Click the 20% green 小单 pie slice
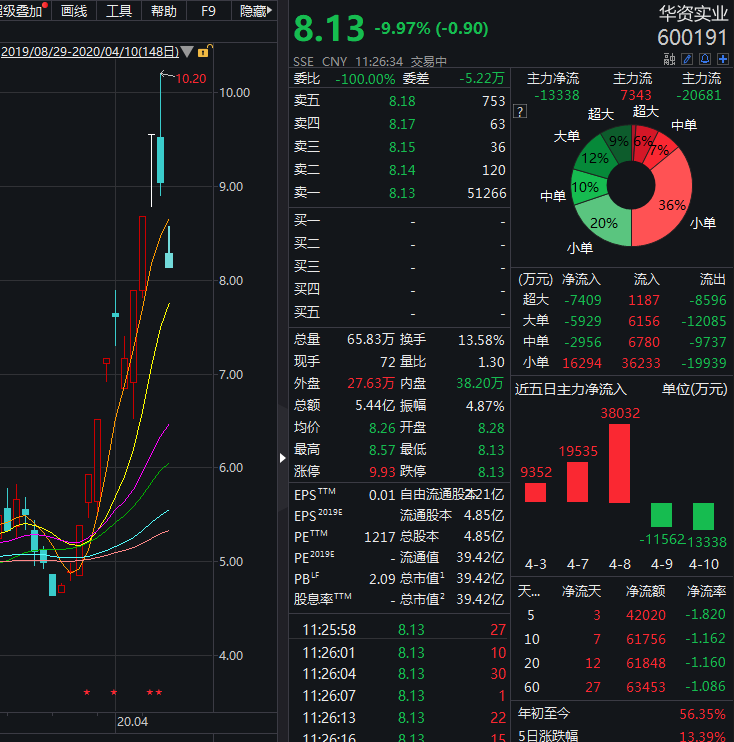This screenshot has width=734, height=742. point(604,222)
